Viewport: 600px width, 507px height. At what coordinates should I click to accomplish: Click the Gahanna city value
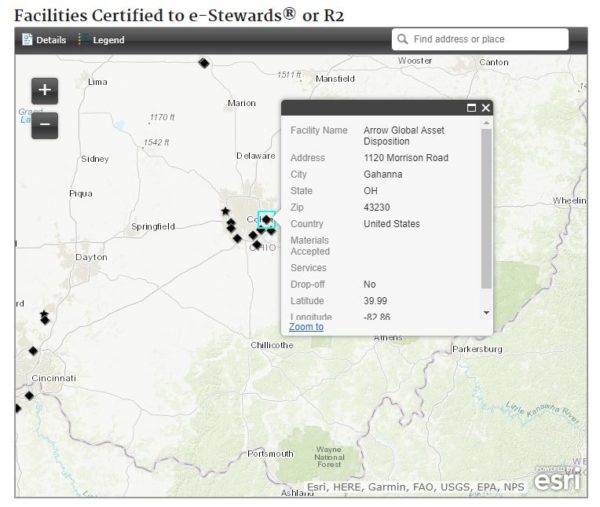coord(383,174)
